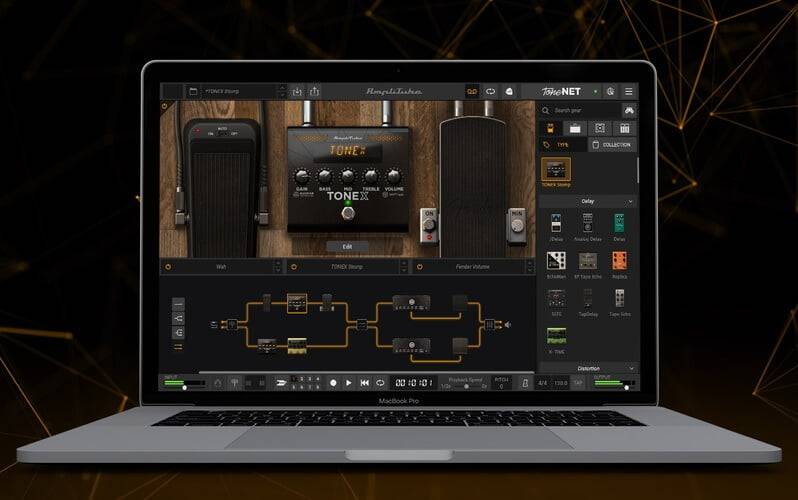Viewport: 798px width, 500px height.
Task: Open the preset browser folder icon
Action: point(193,92)
